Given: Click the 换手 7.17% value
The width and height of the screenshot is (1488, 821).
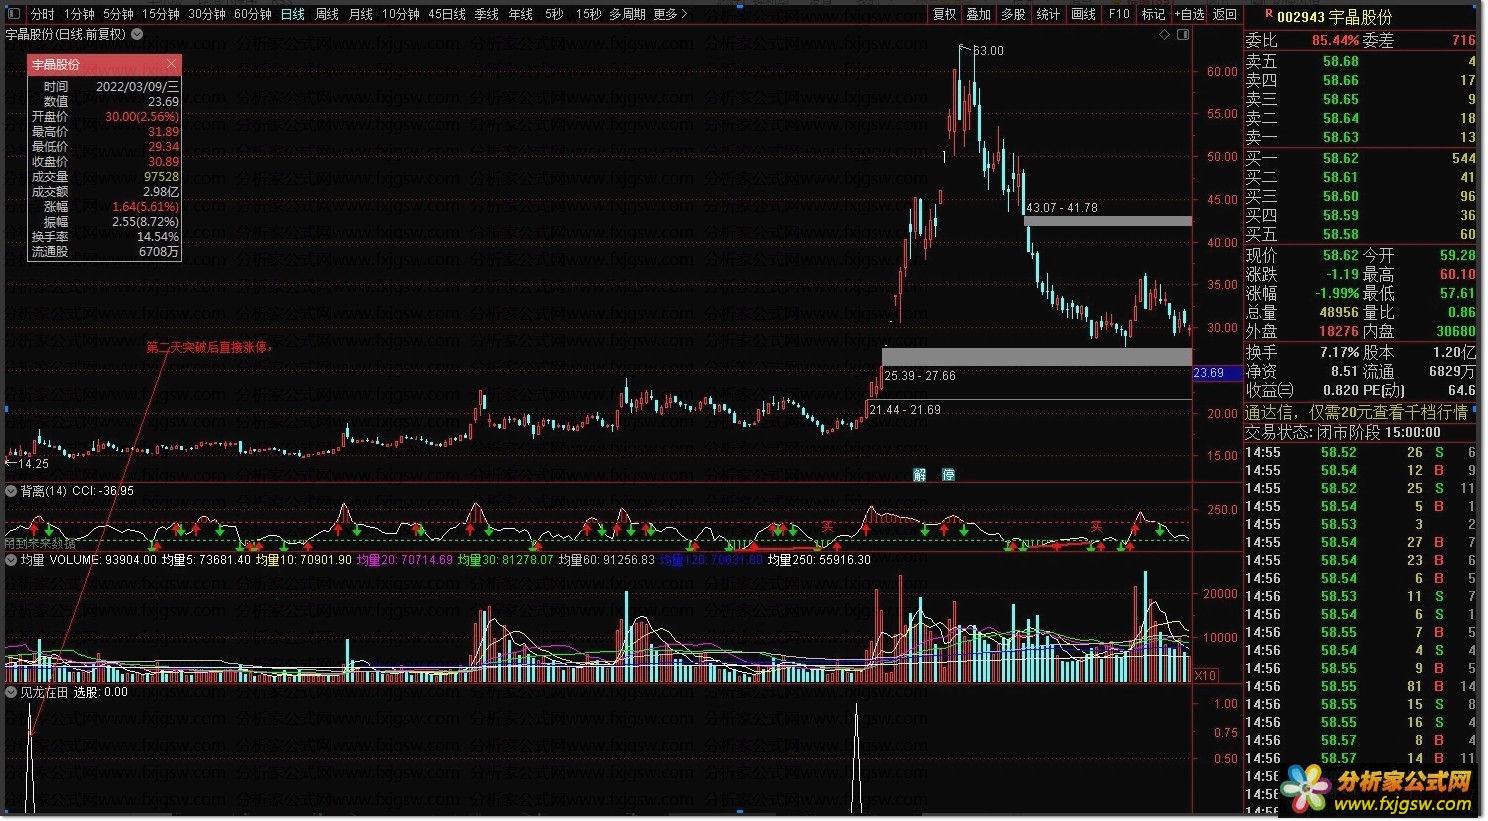Looking at the screenshot, I should (x=1338, y=352).
